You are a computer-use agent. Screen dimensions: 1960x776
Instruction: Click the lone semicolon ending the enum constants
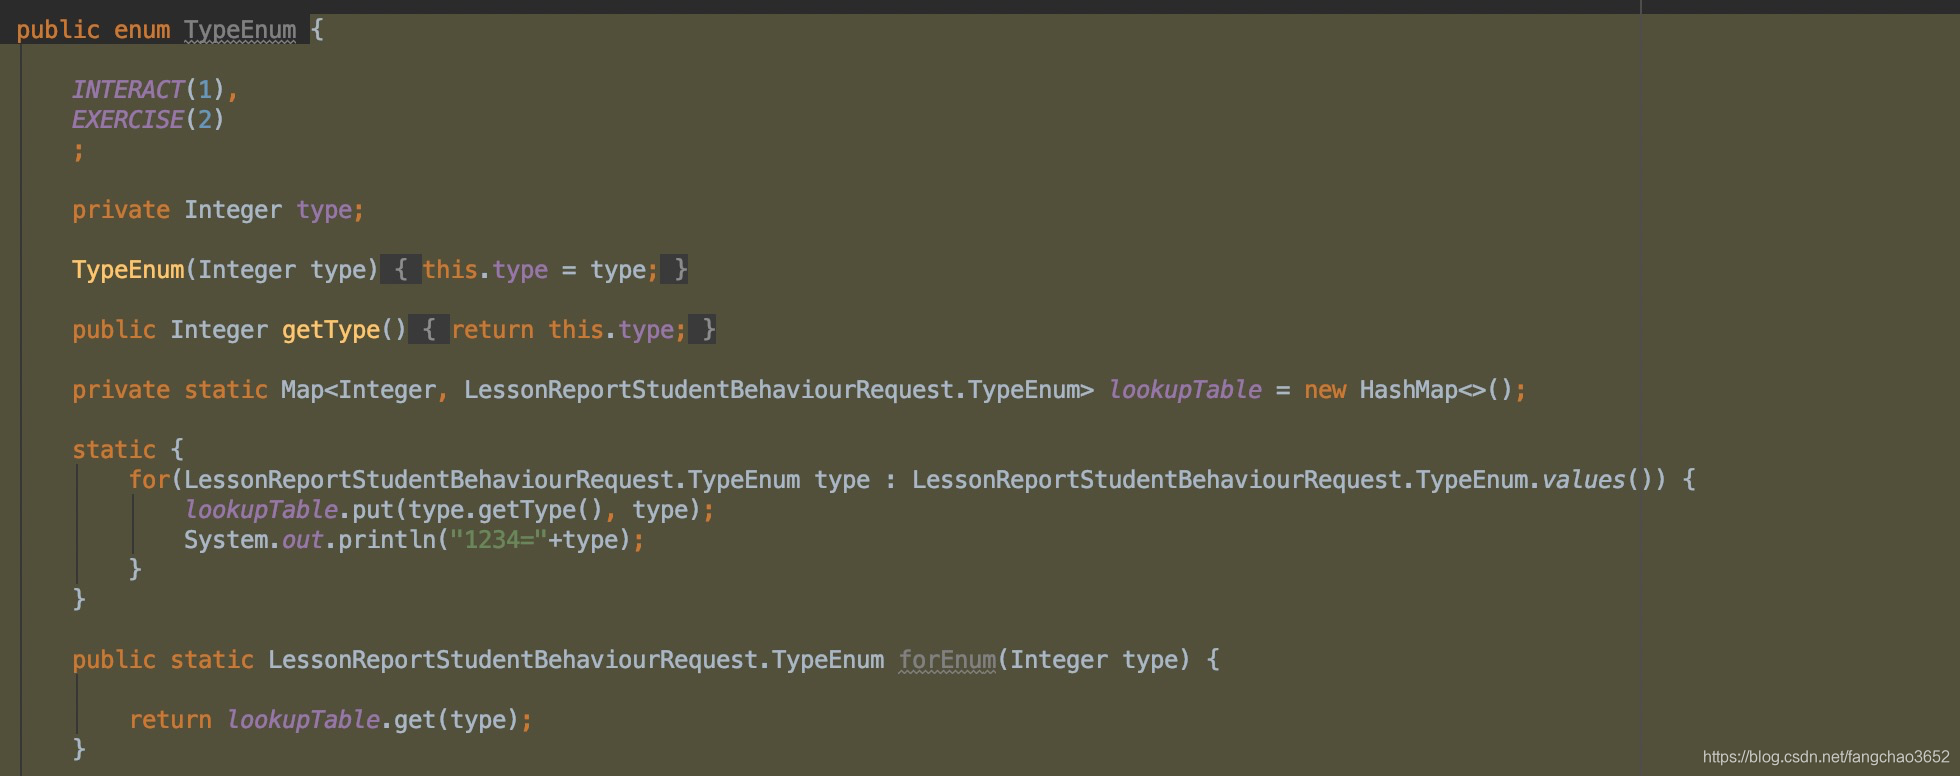(x=78, y=151)
